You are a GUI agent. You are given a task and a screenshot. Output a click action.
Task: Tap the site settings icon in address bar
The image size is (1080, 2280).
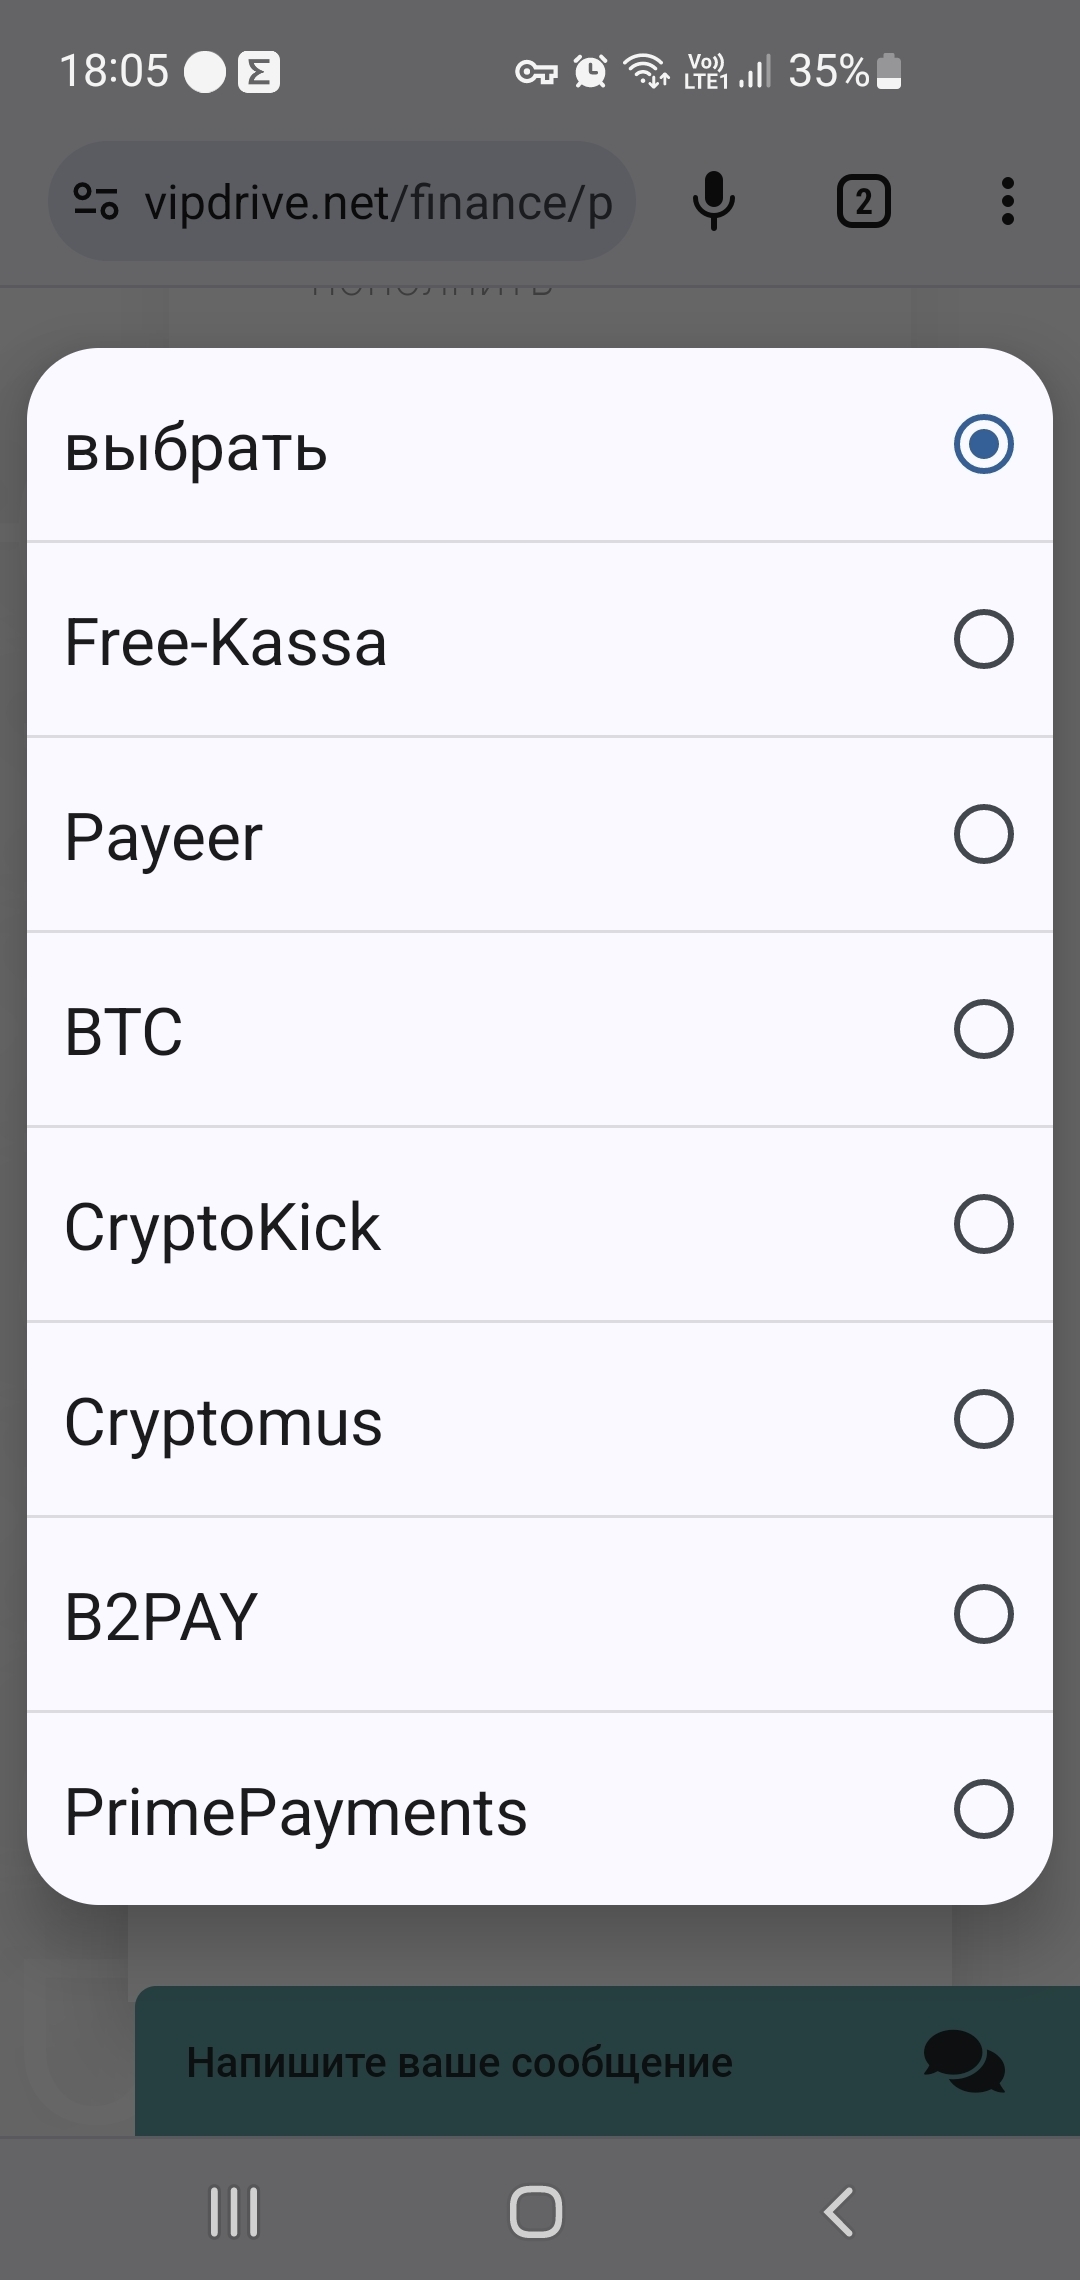tap(96, 202)
